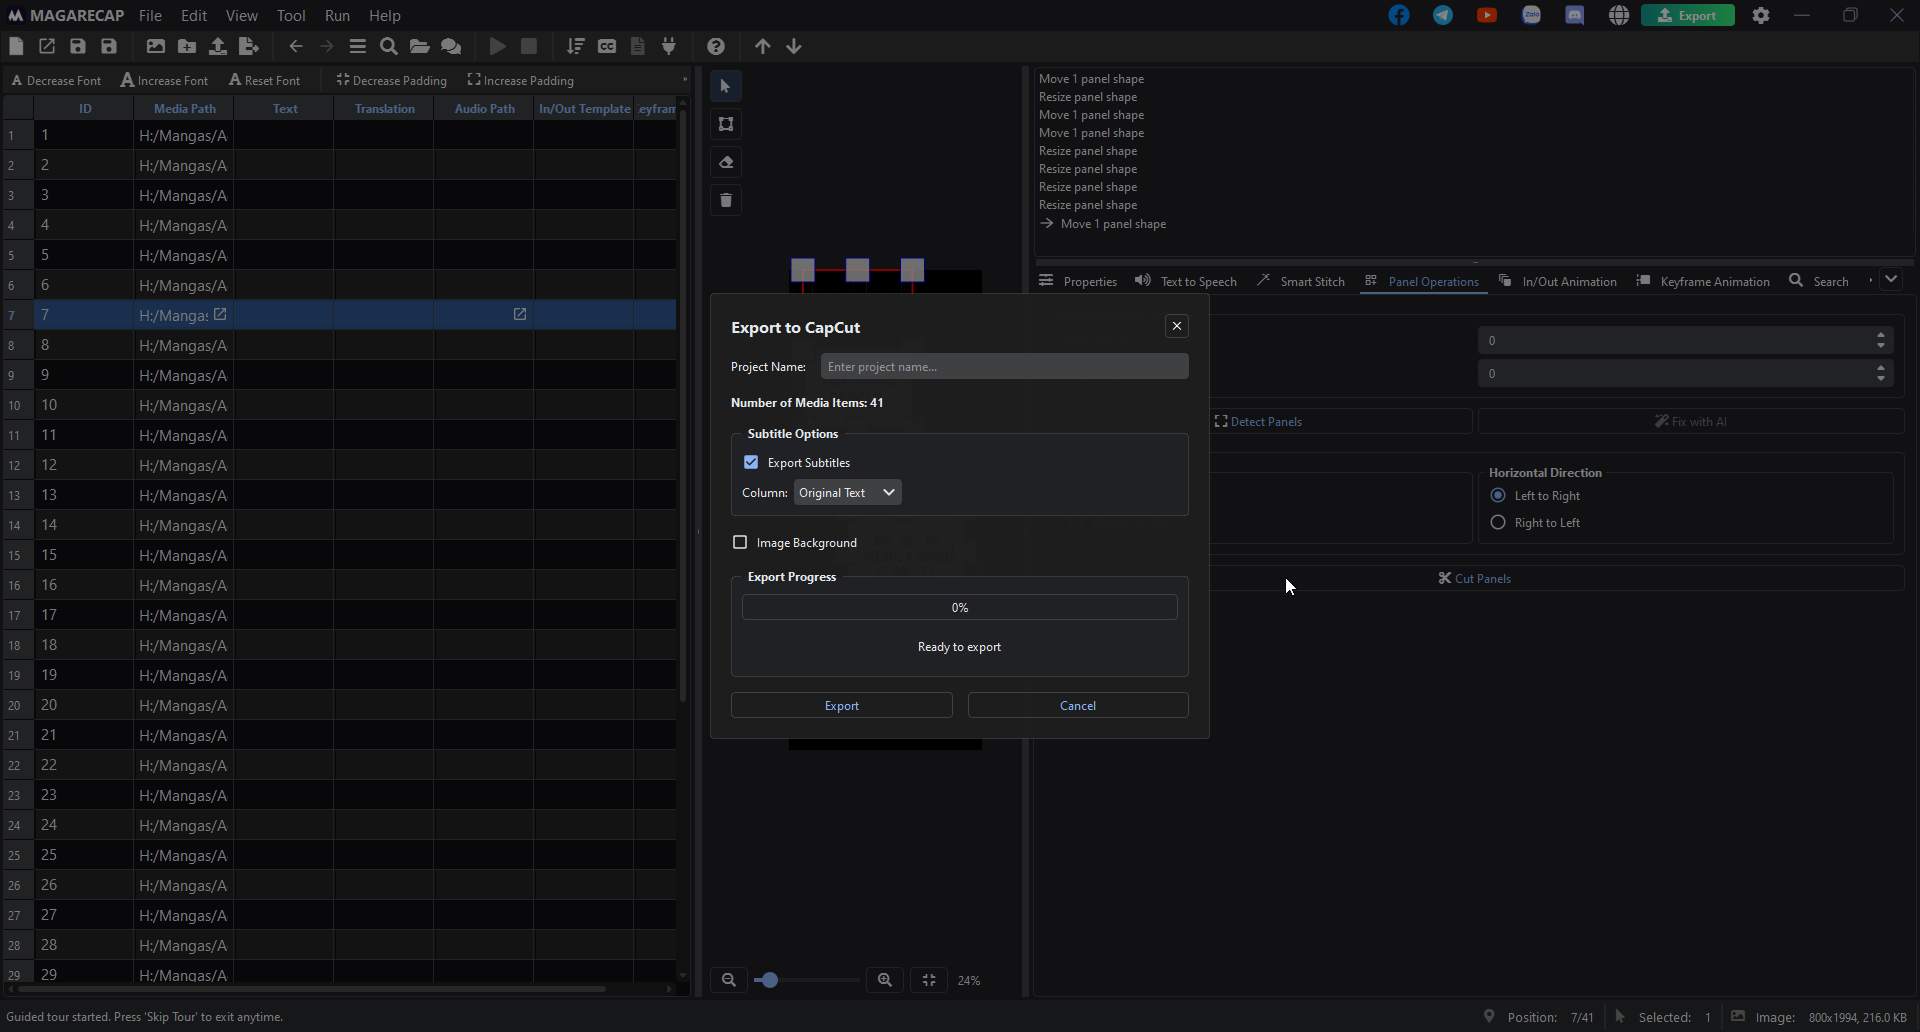Click the zoom in magnifier below canvas

pyautogui.click(x=885, y=980)
